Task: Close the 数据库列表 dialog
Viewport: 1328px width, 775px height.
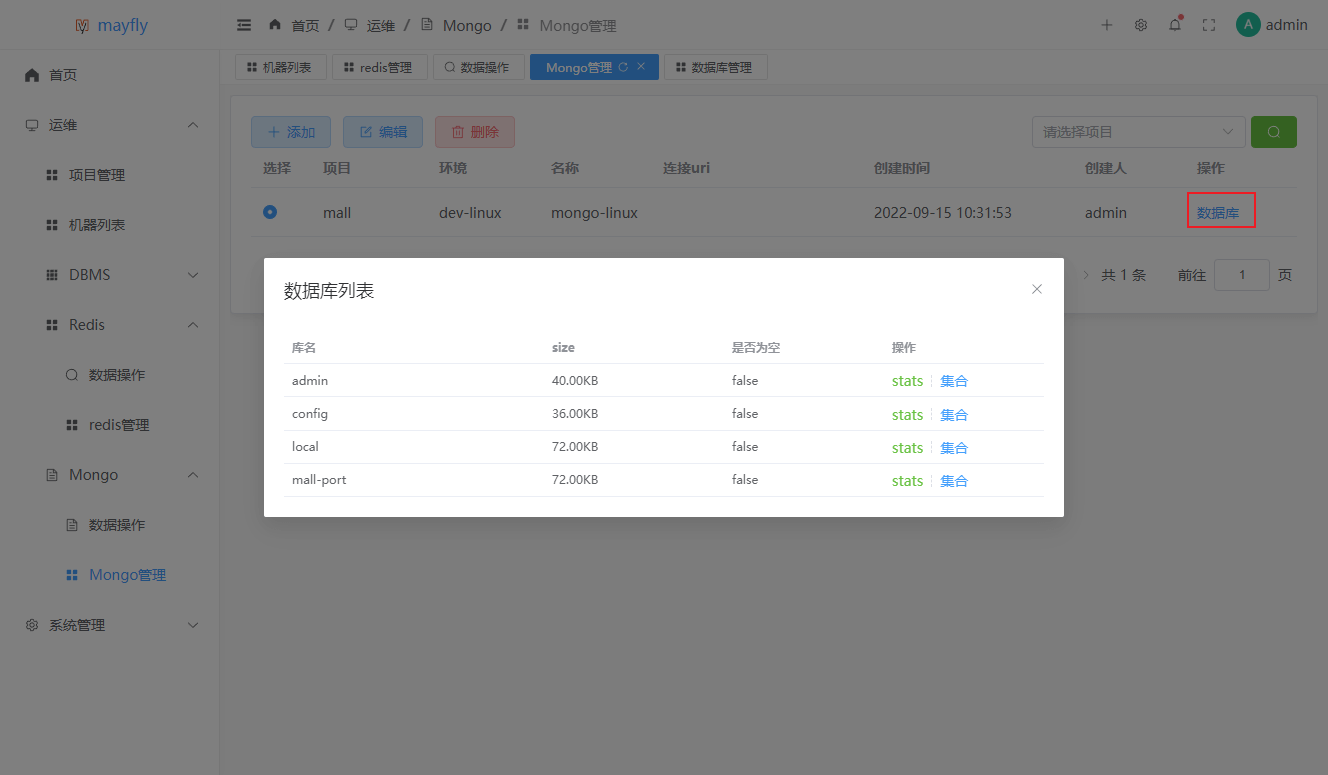Action: tap(1037, 289)
